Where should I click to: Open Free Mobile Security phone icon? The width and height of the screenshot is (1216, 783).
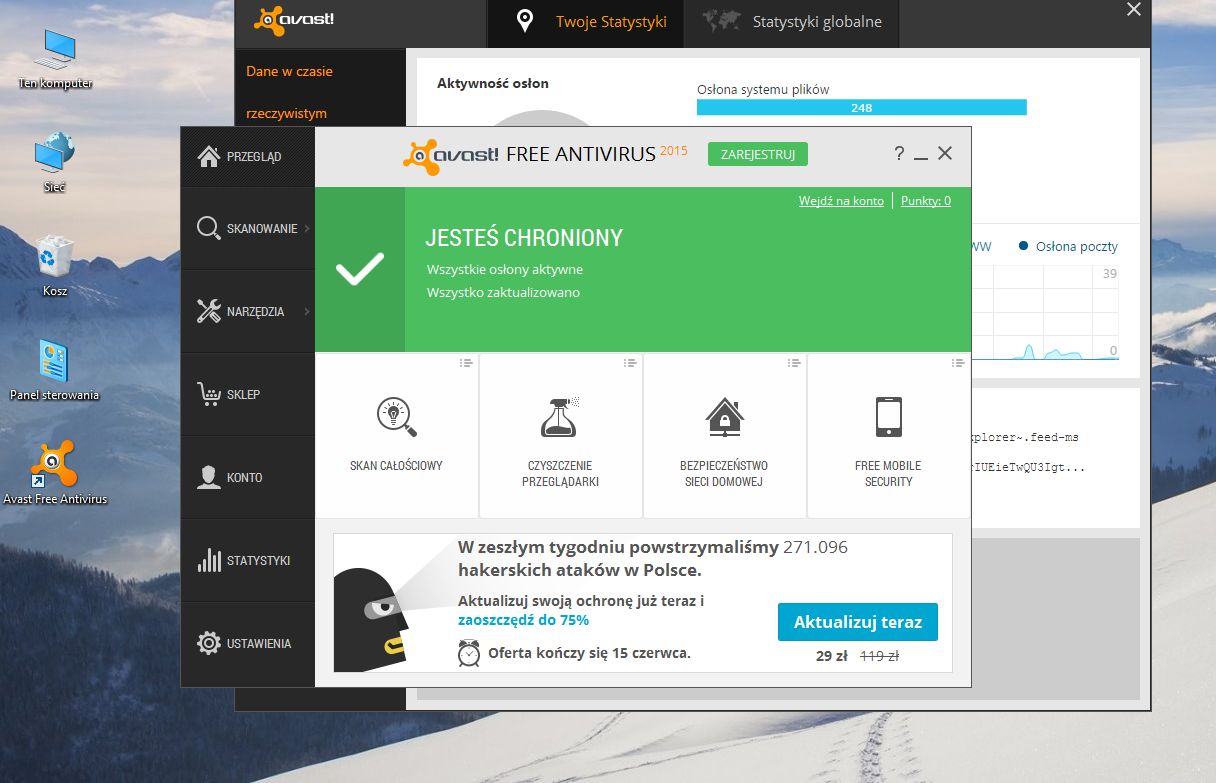pos(888,417)
